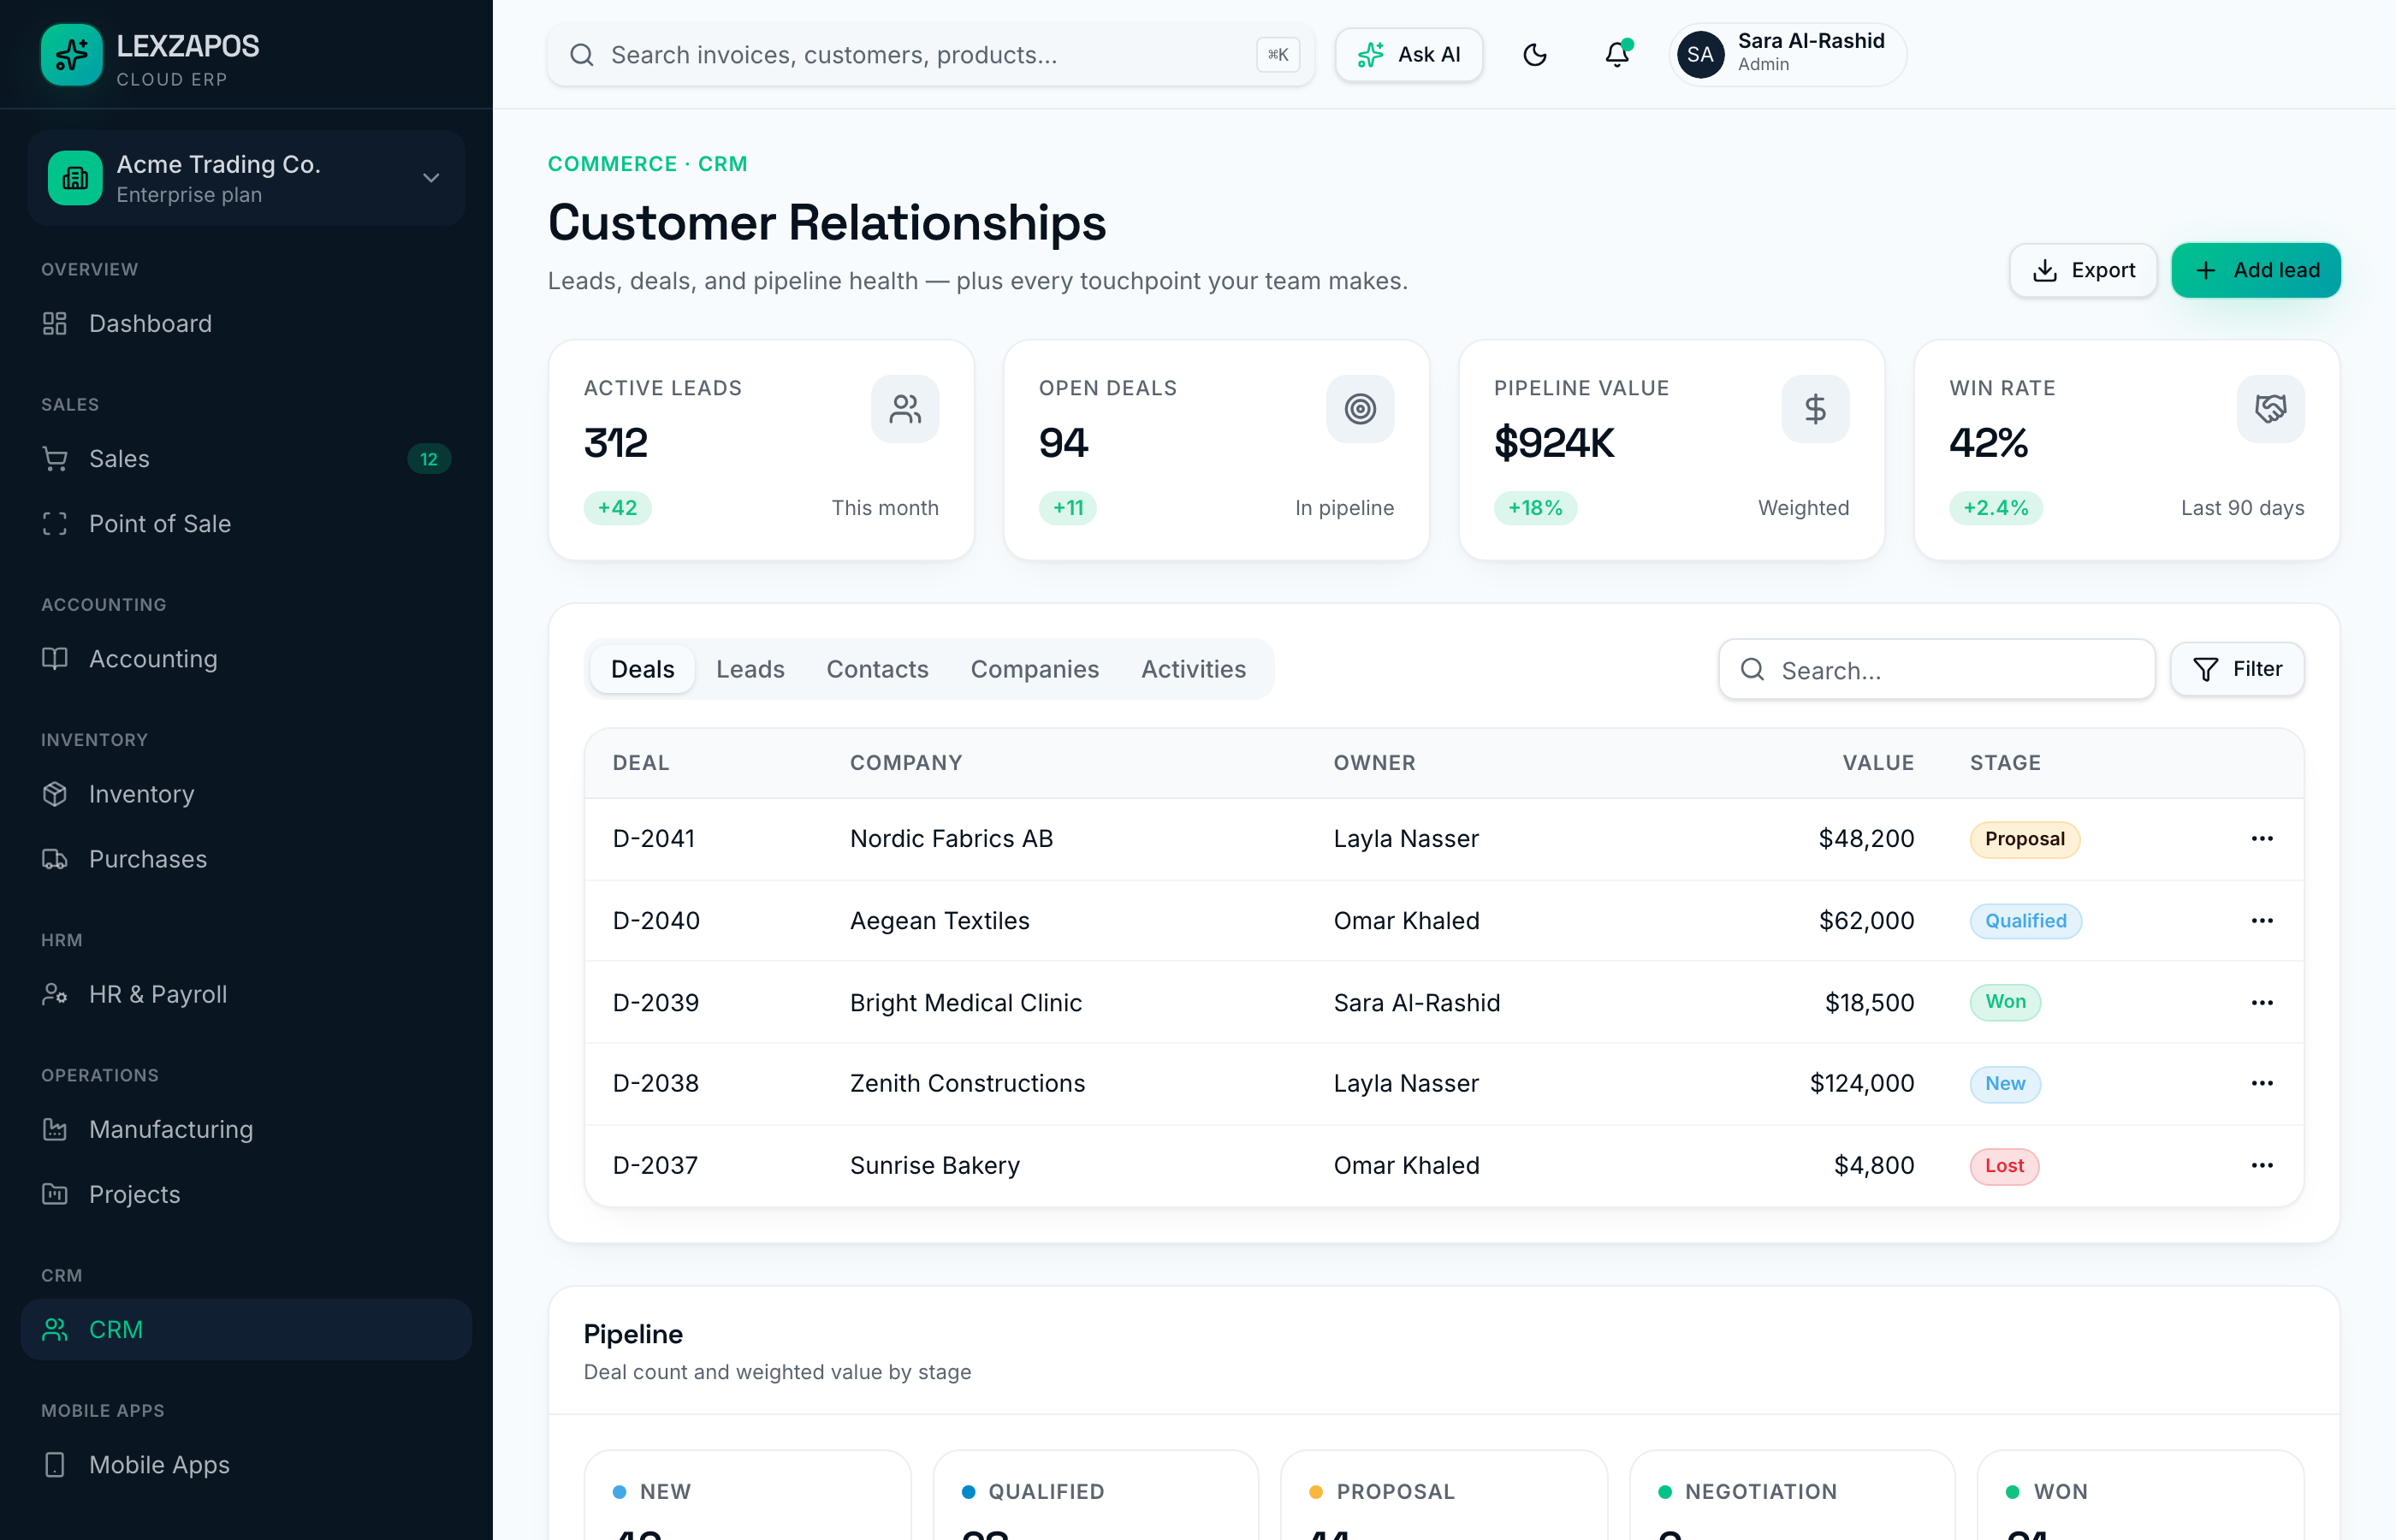Click the HR & Payroll user-gear icon
The image size is (2396, 1540).
[x=55, y=994]
